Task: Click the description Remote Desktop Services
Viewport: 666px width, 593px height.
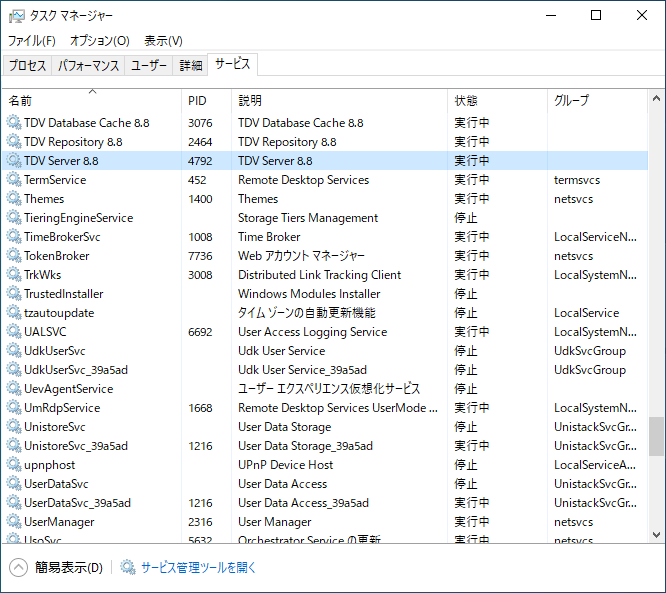Action: 303,180
